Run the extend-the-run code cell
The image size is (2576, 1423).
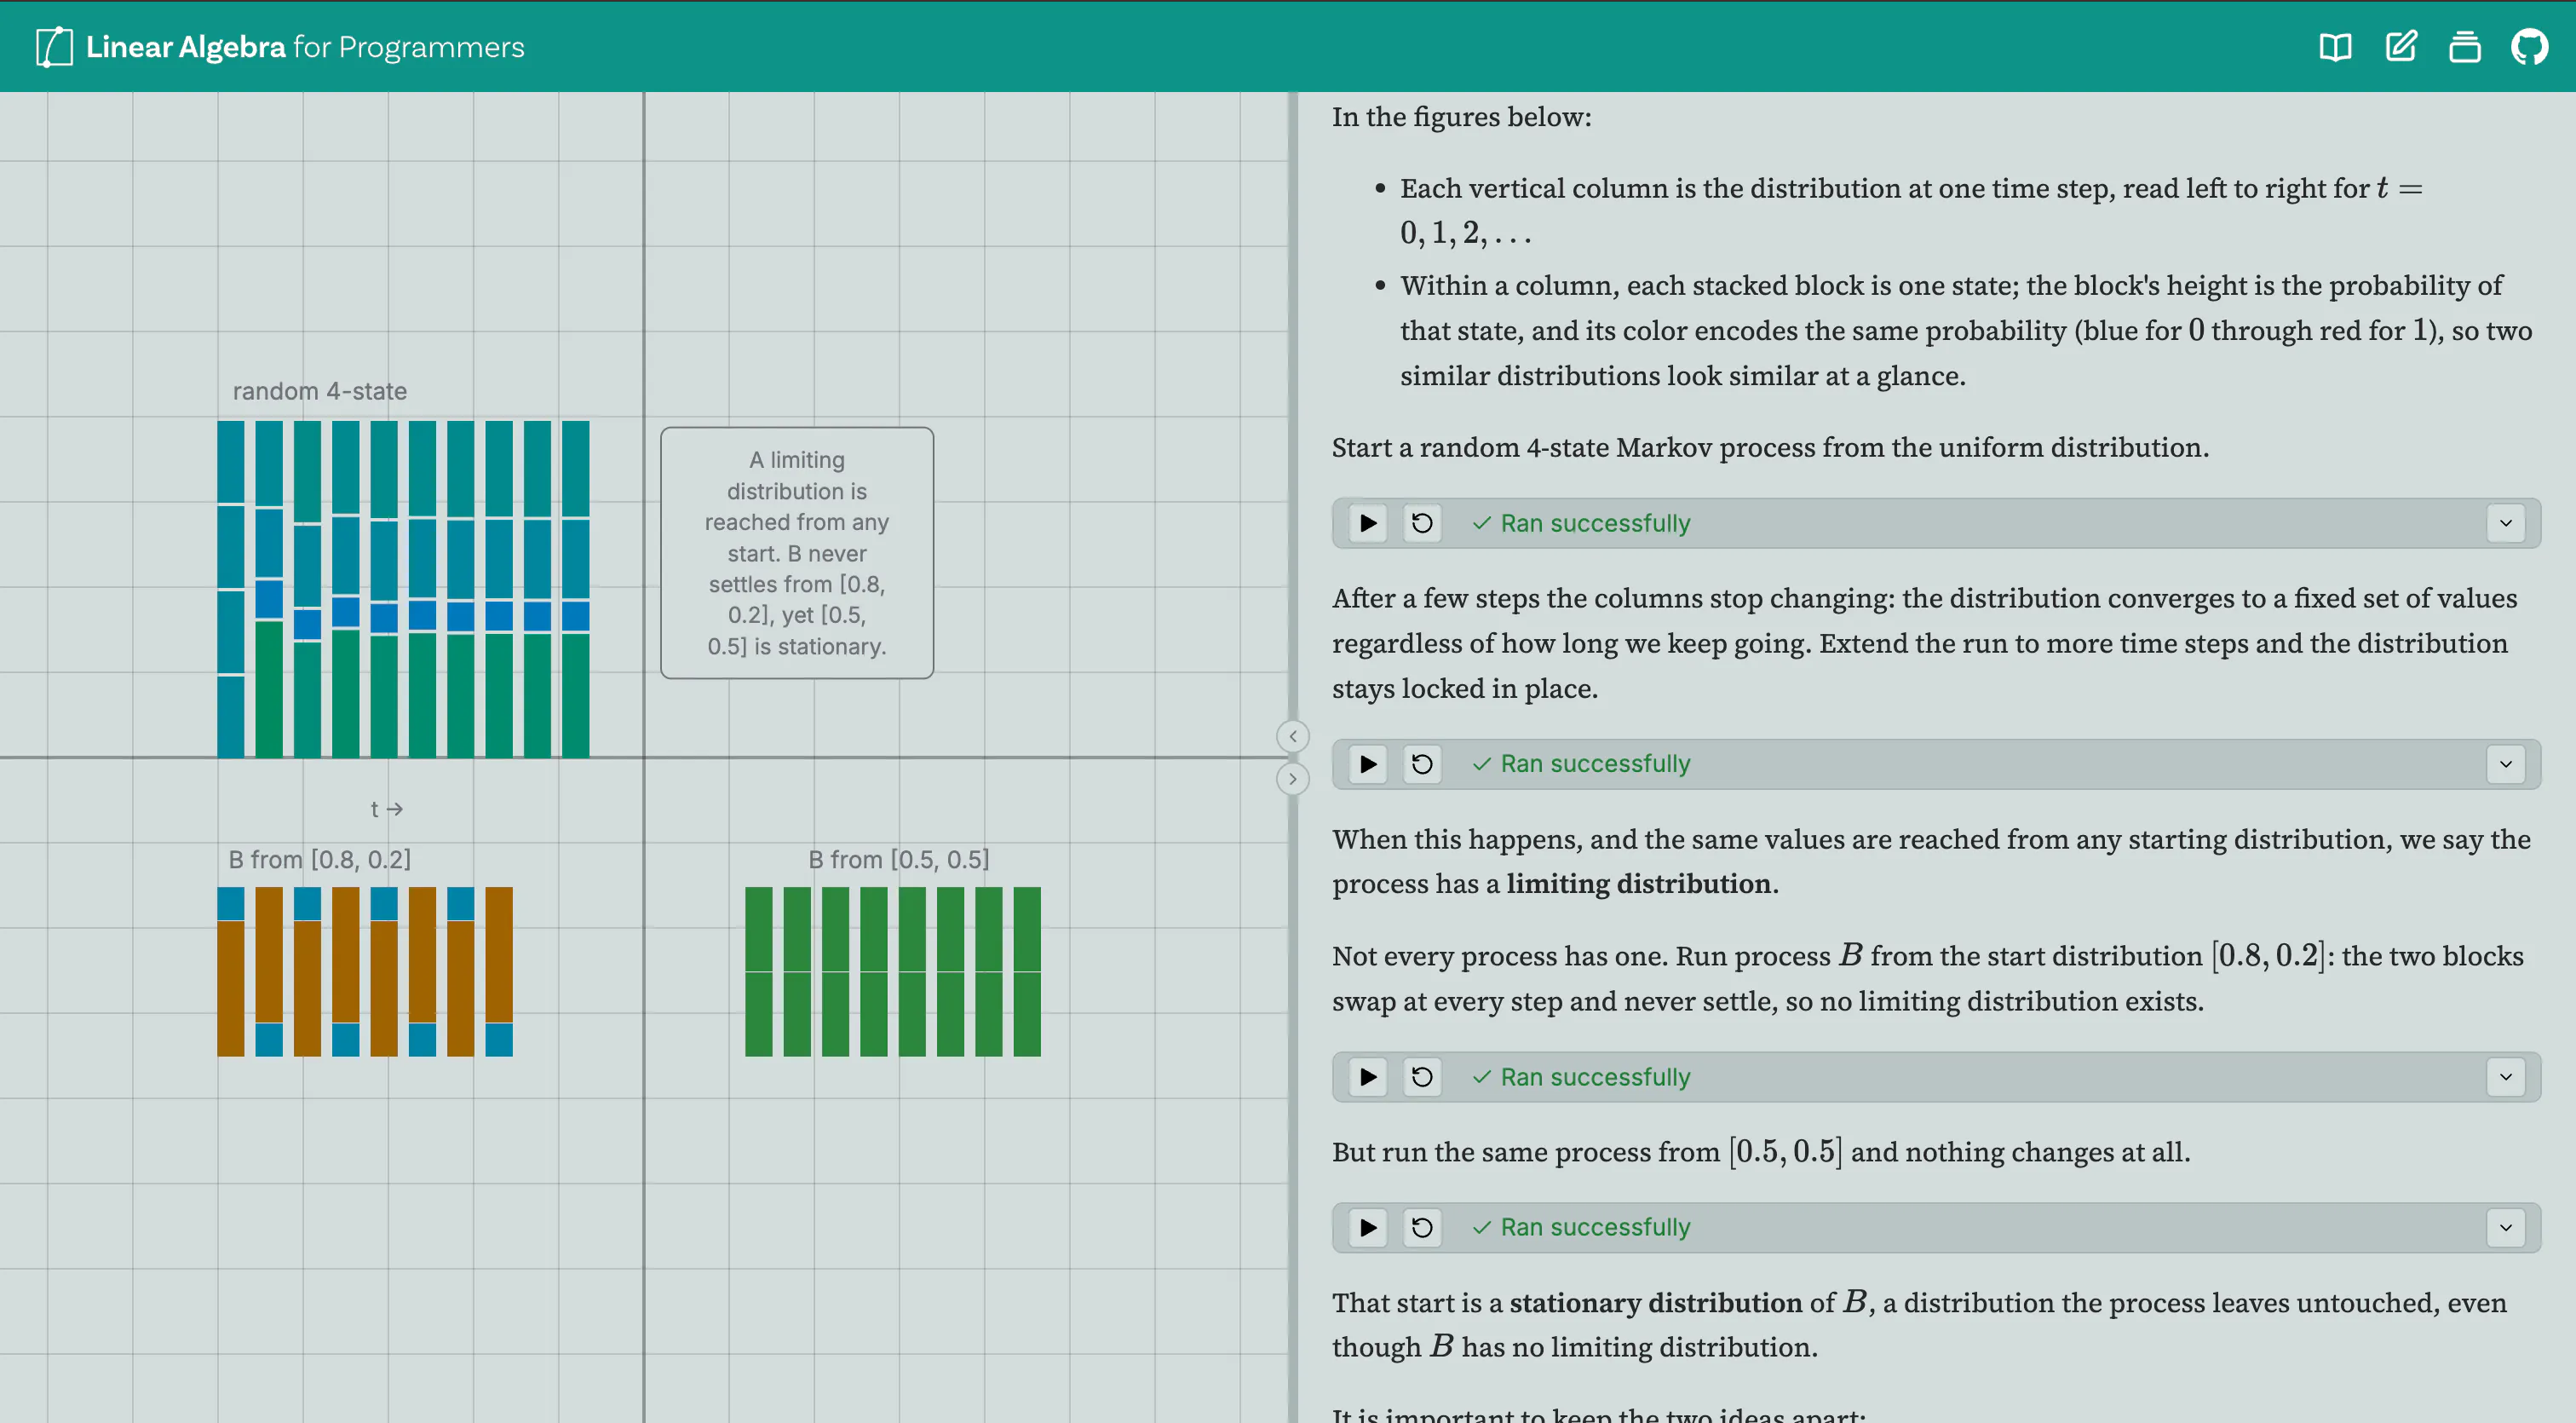tap(1368, 764)
